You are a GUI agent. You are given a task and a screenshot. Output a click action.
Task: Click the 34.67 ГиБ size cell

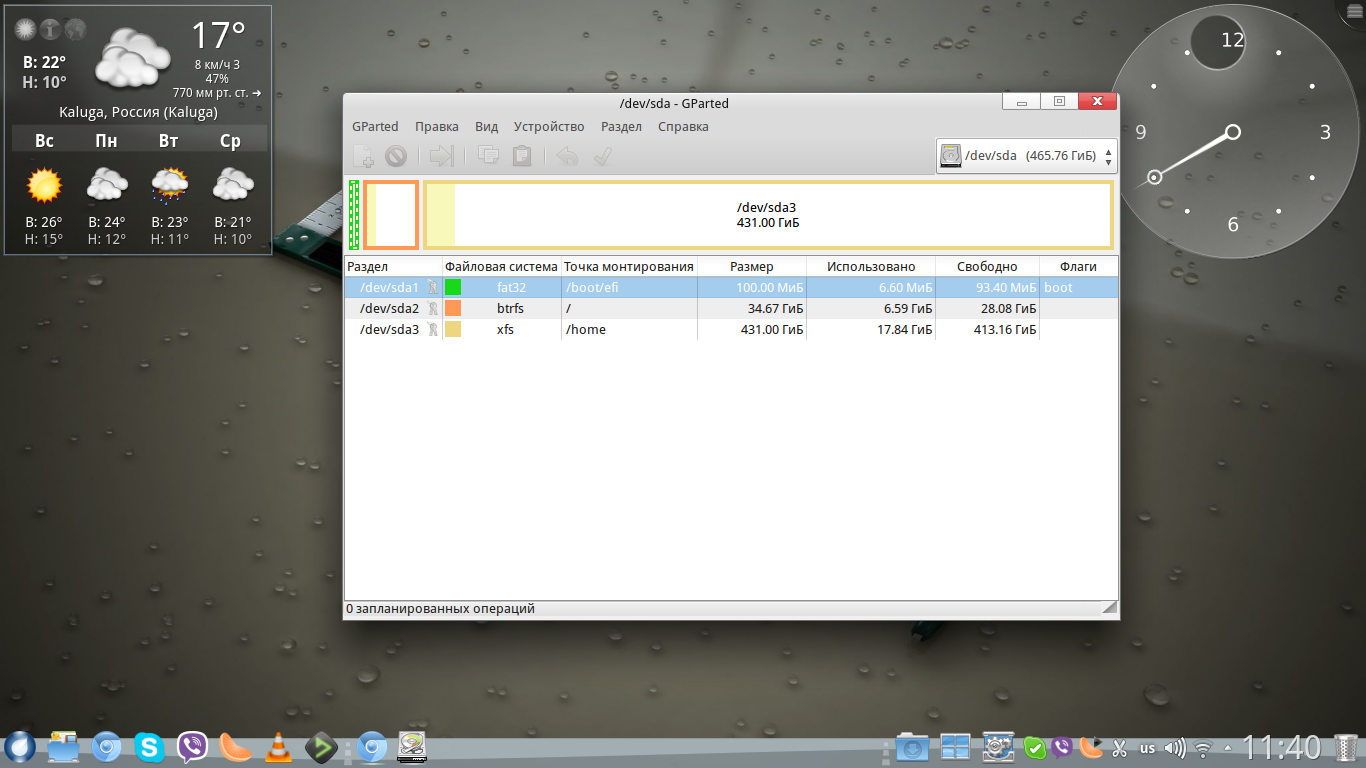pyautogui.click(x=751, y=308)
